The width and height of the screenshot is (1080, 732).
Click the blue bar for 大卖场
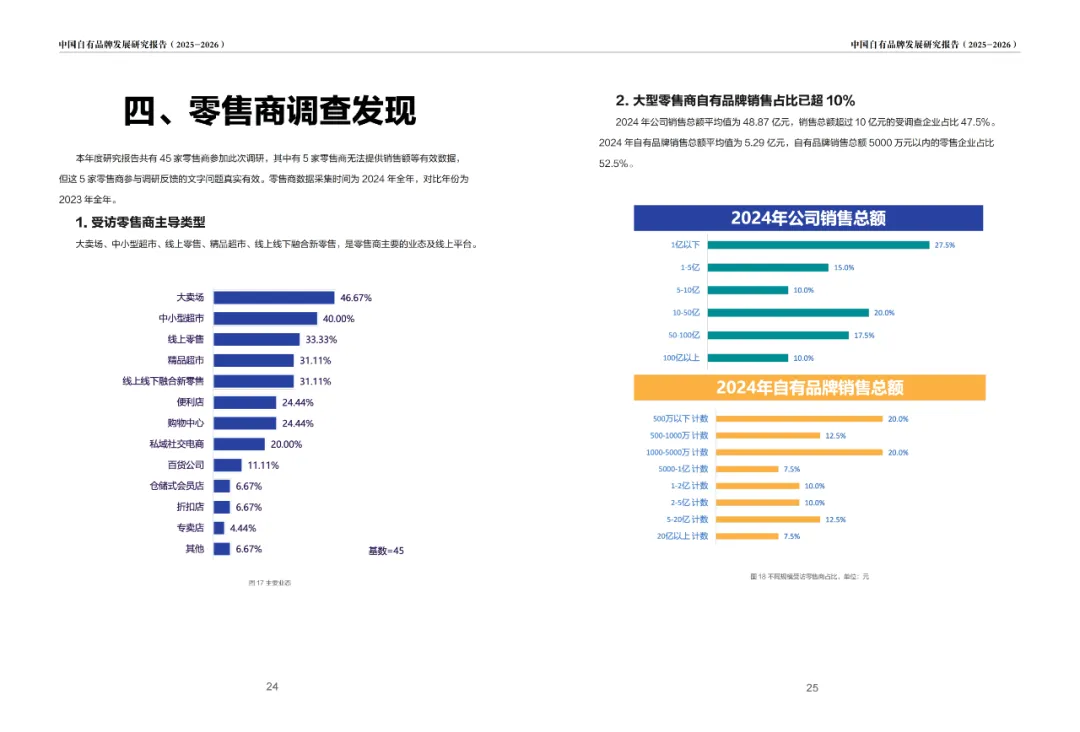[274, 297]
